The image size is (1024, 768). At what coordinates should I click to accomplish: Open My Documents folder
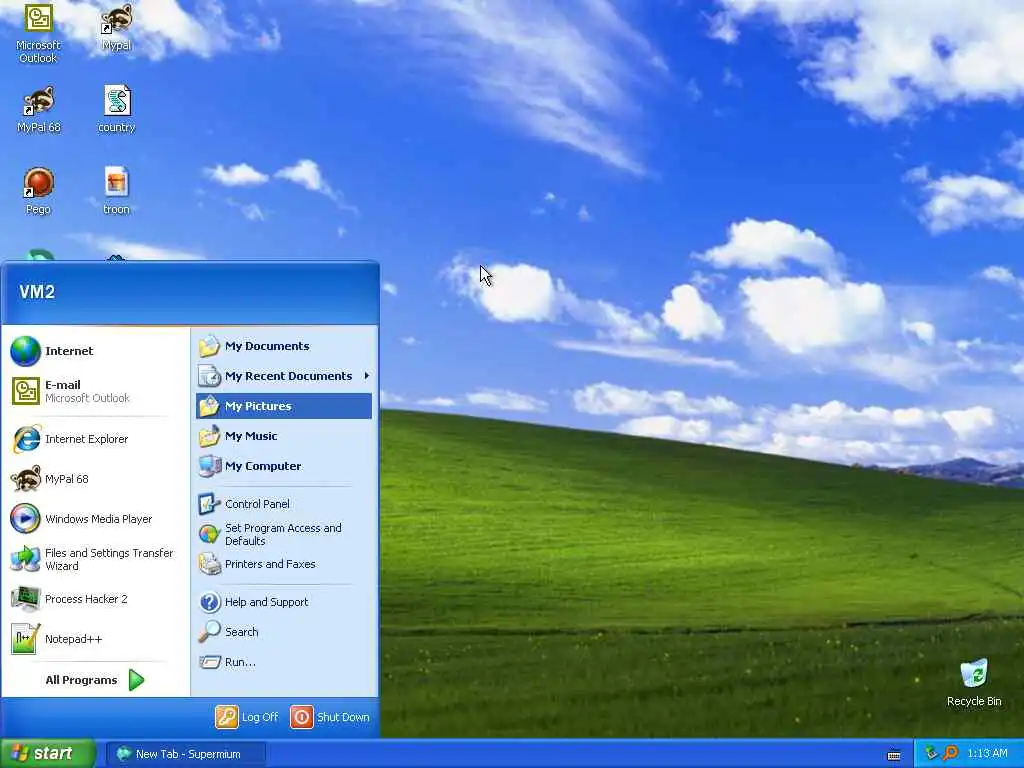(283, 346)
